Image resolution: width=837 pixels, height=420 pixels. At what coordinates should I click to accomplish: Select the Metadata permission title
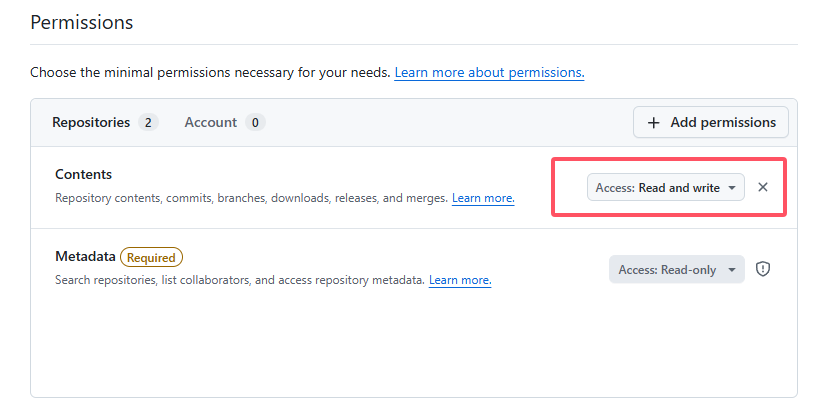coord(85,257)
